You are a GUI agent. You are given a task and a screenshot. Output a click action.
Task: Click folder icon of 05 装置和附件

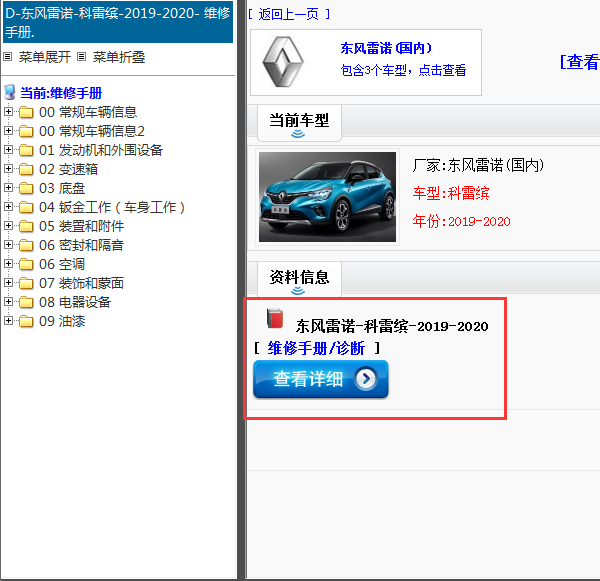tap(26, 226)
